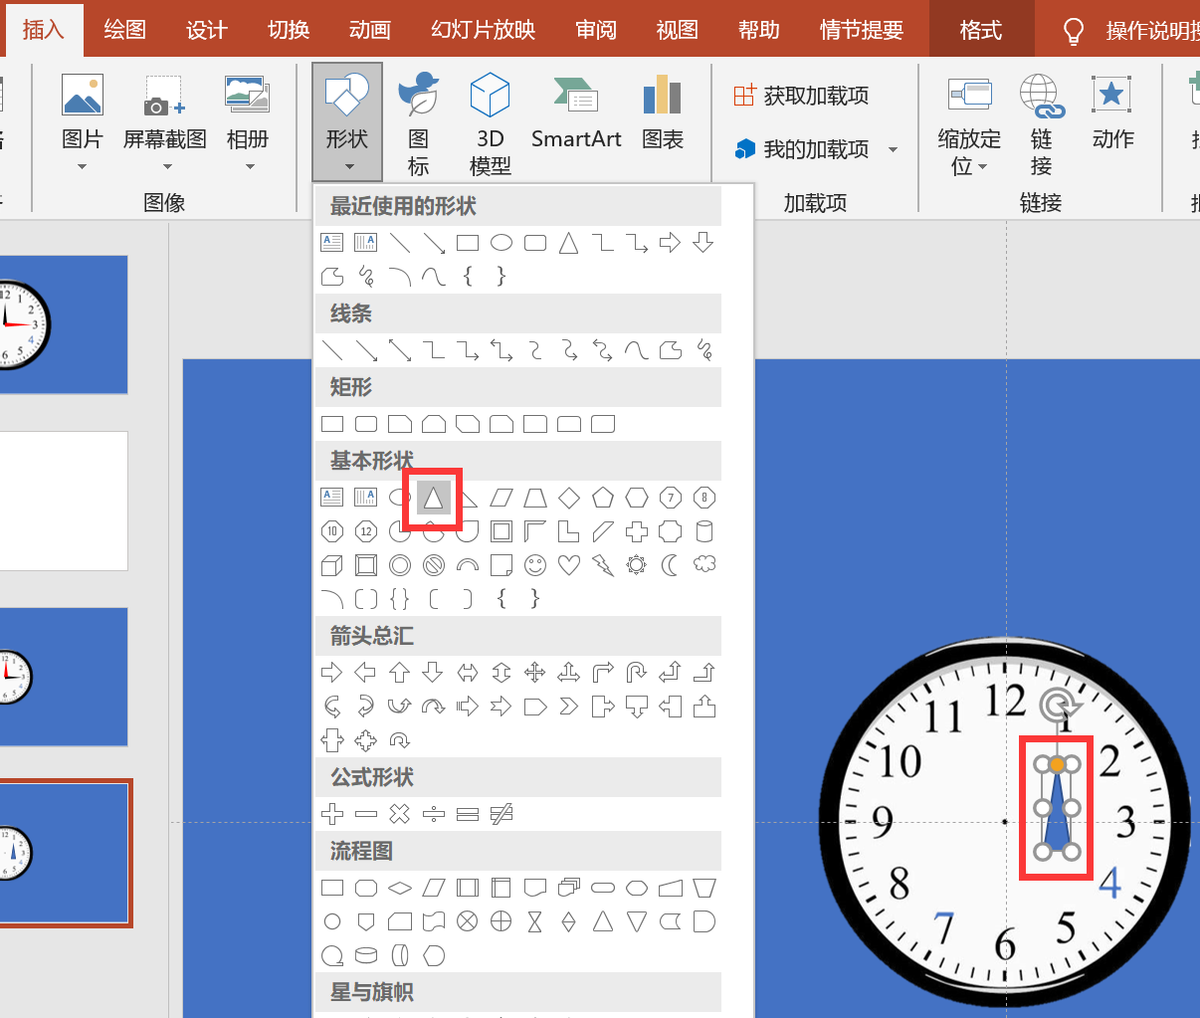Screen dimensions: 1200x1018
Task: Click the SmartArt insert icon
Action: tap(576, 110)
